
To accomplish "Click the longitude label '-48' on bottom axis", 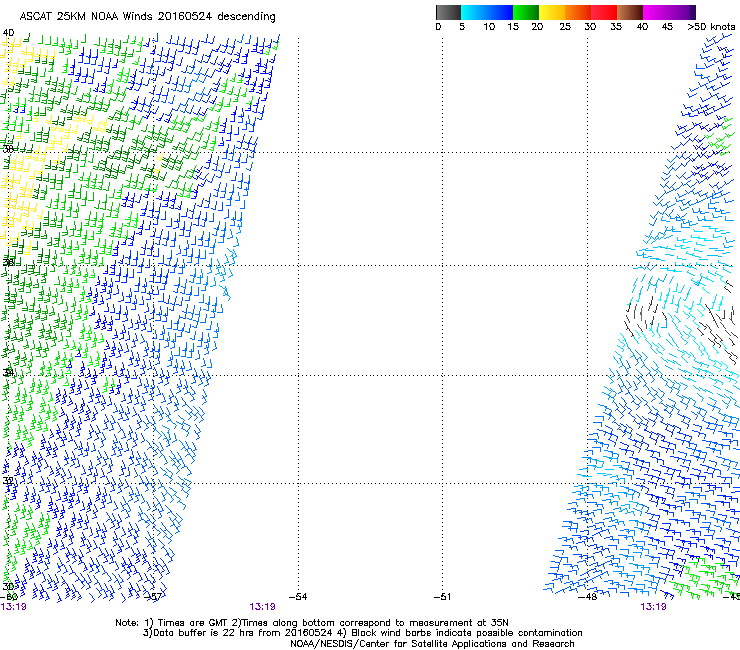I will (587, 597).
